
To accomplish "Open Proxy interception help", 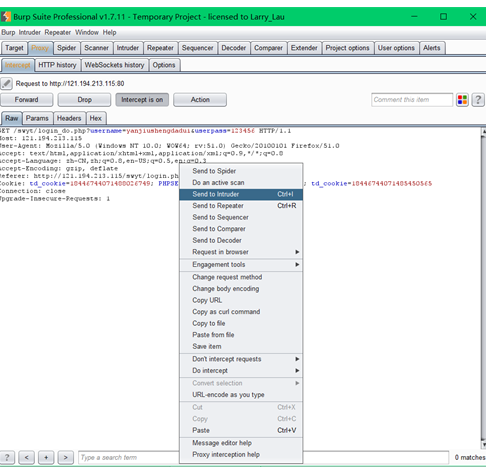I will (241, 455).
